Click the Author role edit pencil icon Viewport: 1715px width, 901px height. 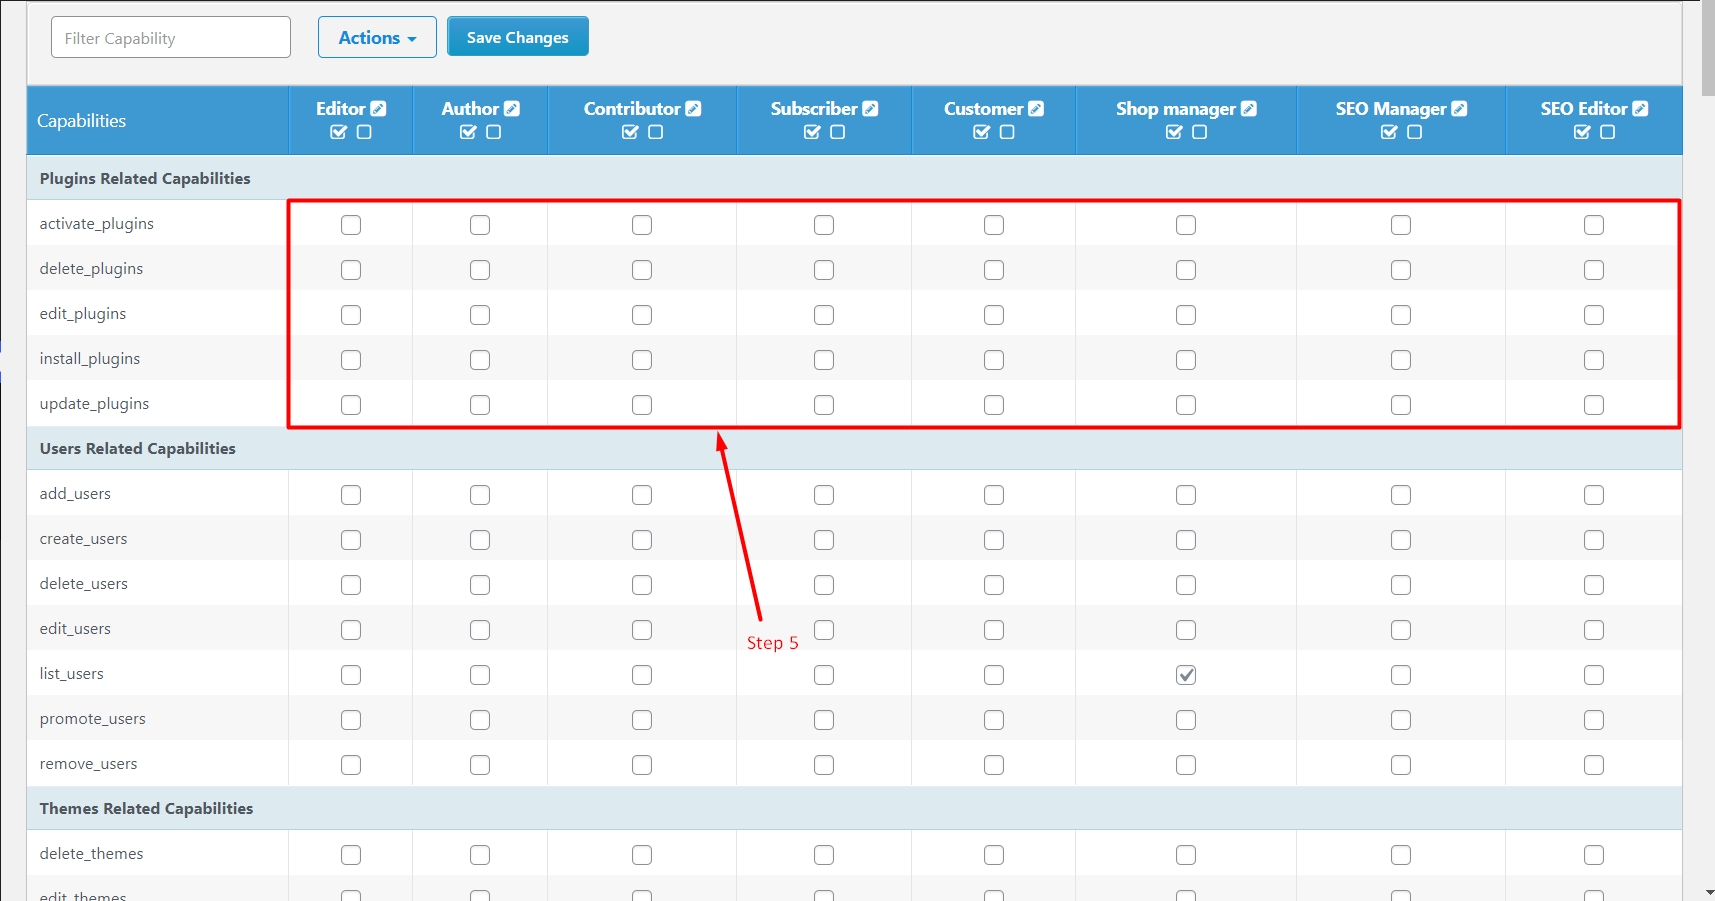512,109
